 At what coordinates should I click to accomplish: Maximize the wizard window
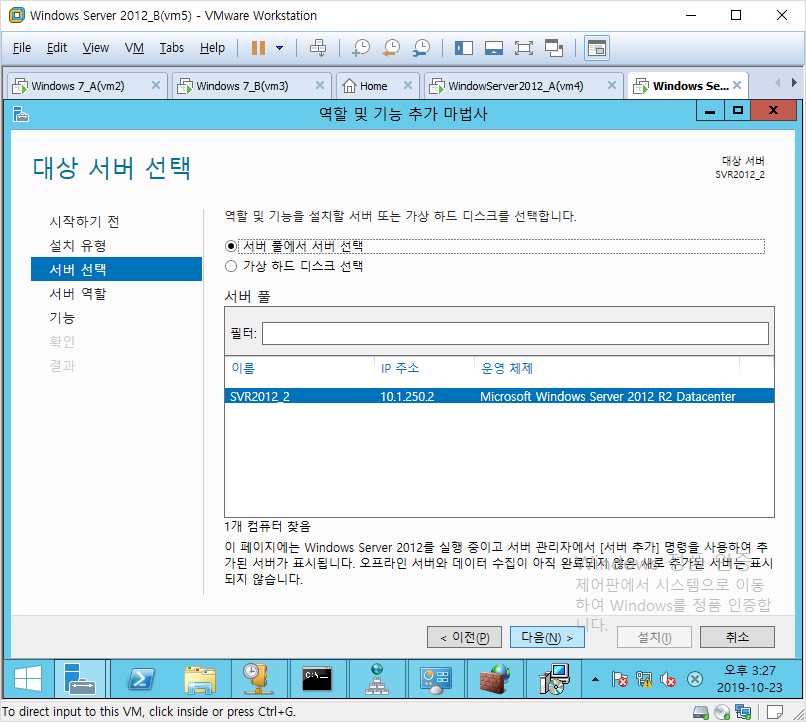tap(738, 110)
